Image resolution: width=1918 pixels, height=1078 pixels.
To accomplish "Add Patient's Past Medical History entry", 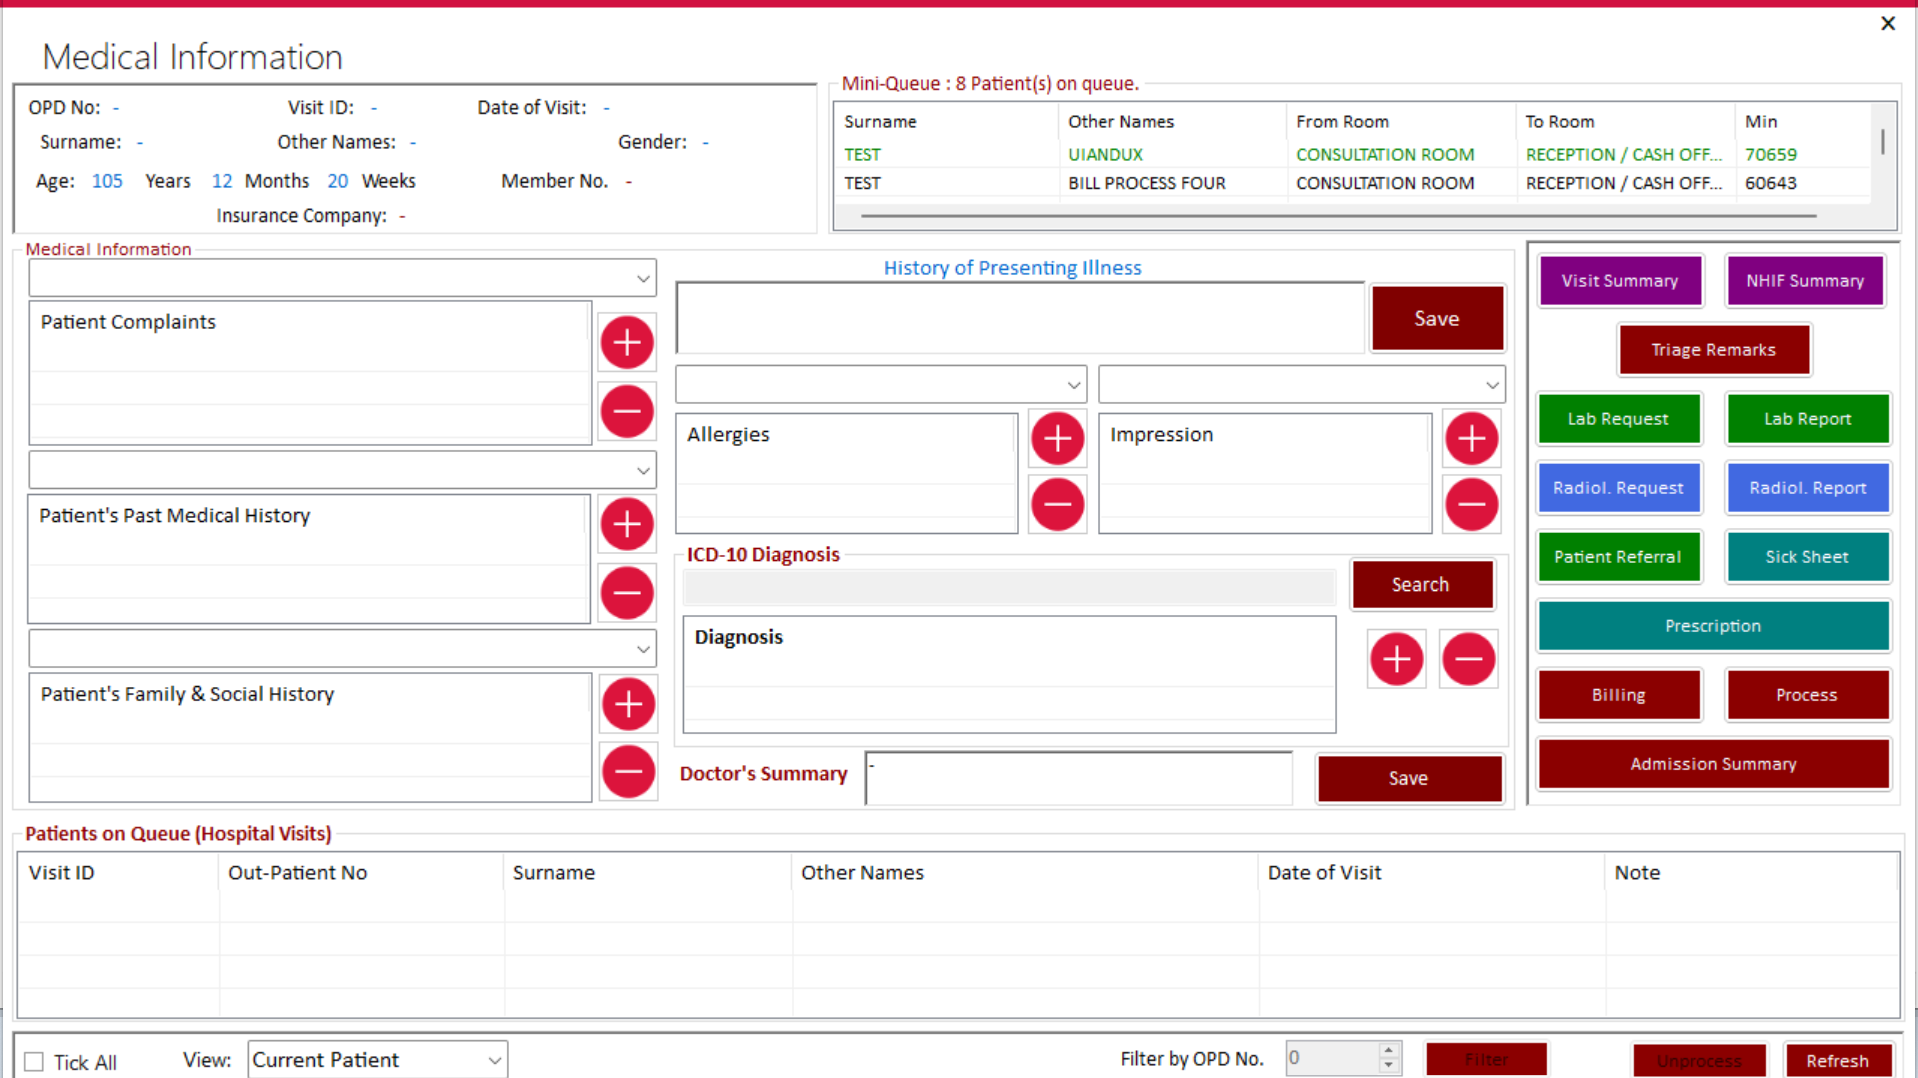I will pos(627,524).
